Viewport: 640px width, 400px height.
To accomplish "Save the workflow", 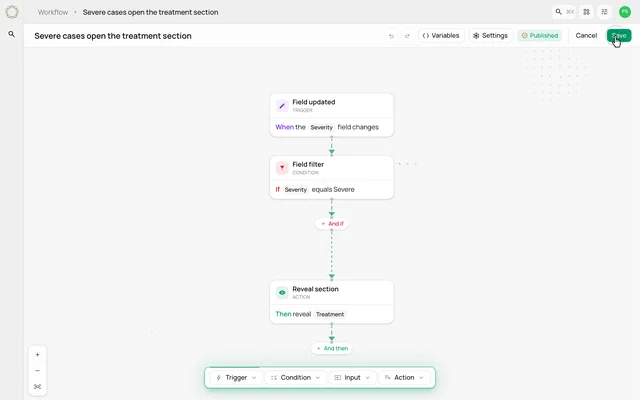I will pyautogui.click(x=619, y=36).
